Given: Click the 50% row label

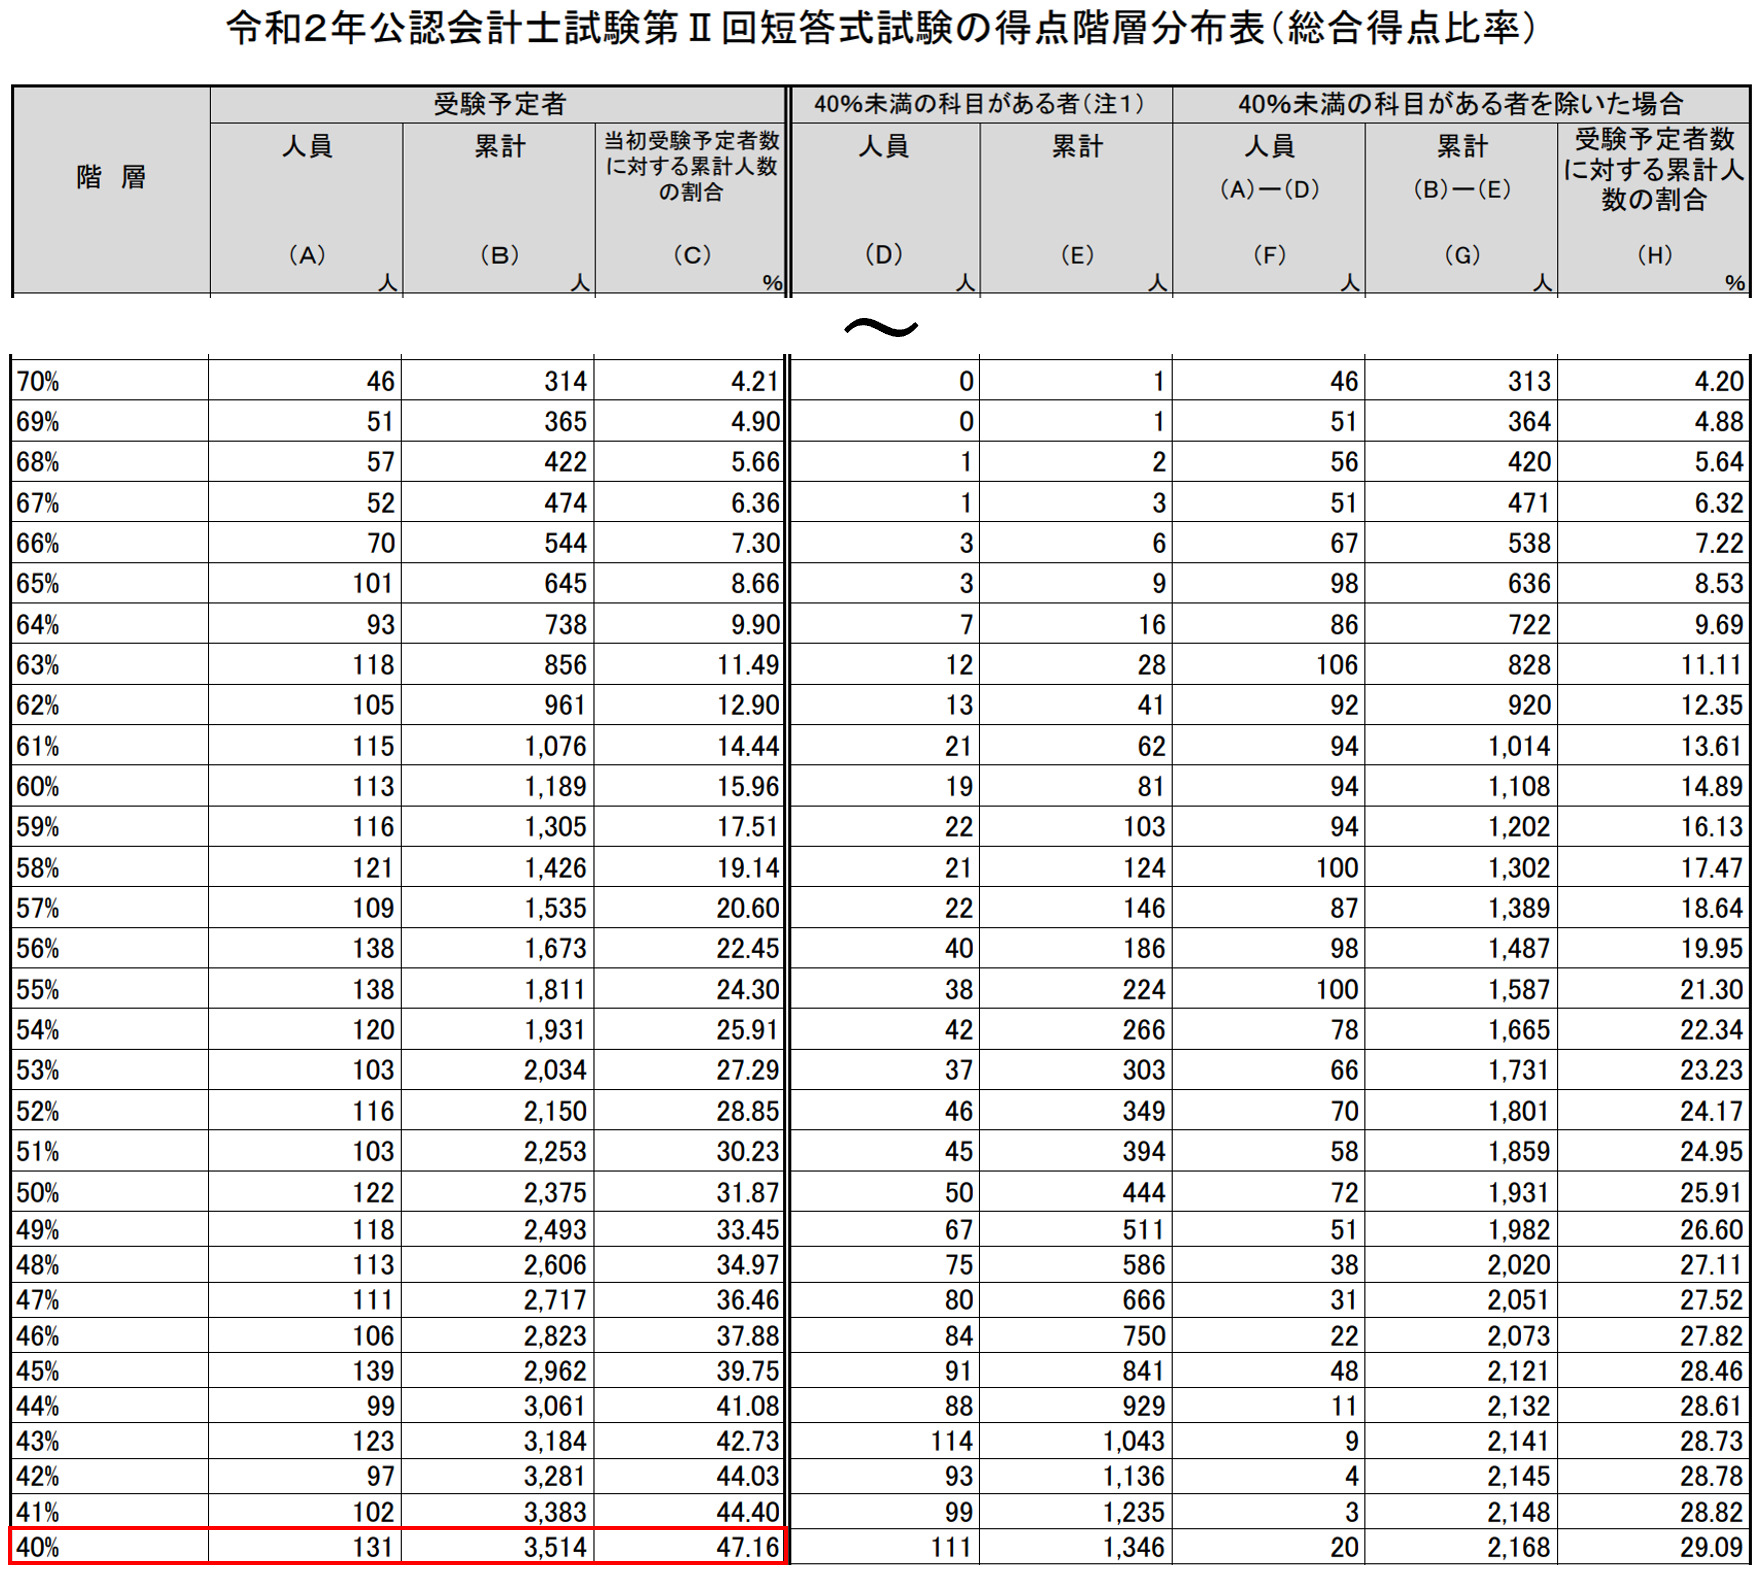Looking at the screenshot, I should pos(38,1193).
